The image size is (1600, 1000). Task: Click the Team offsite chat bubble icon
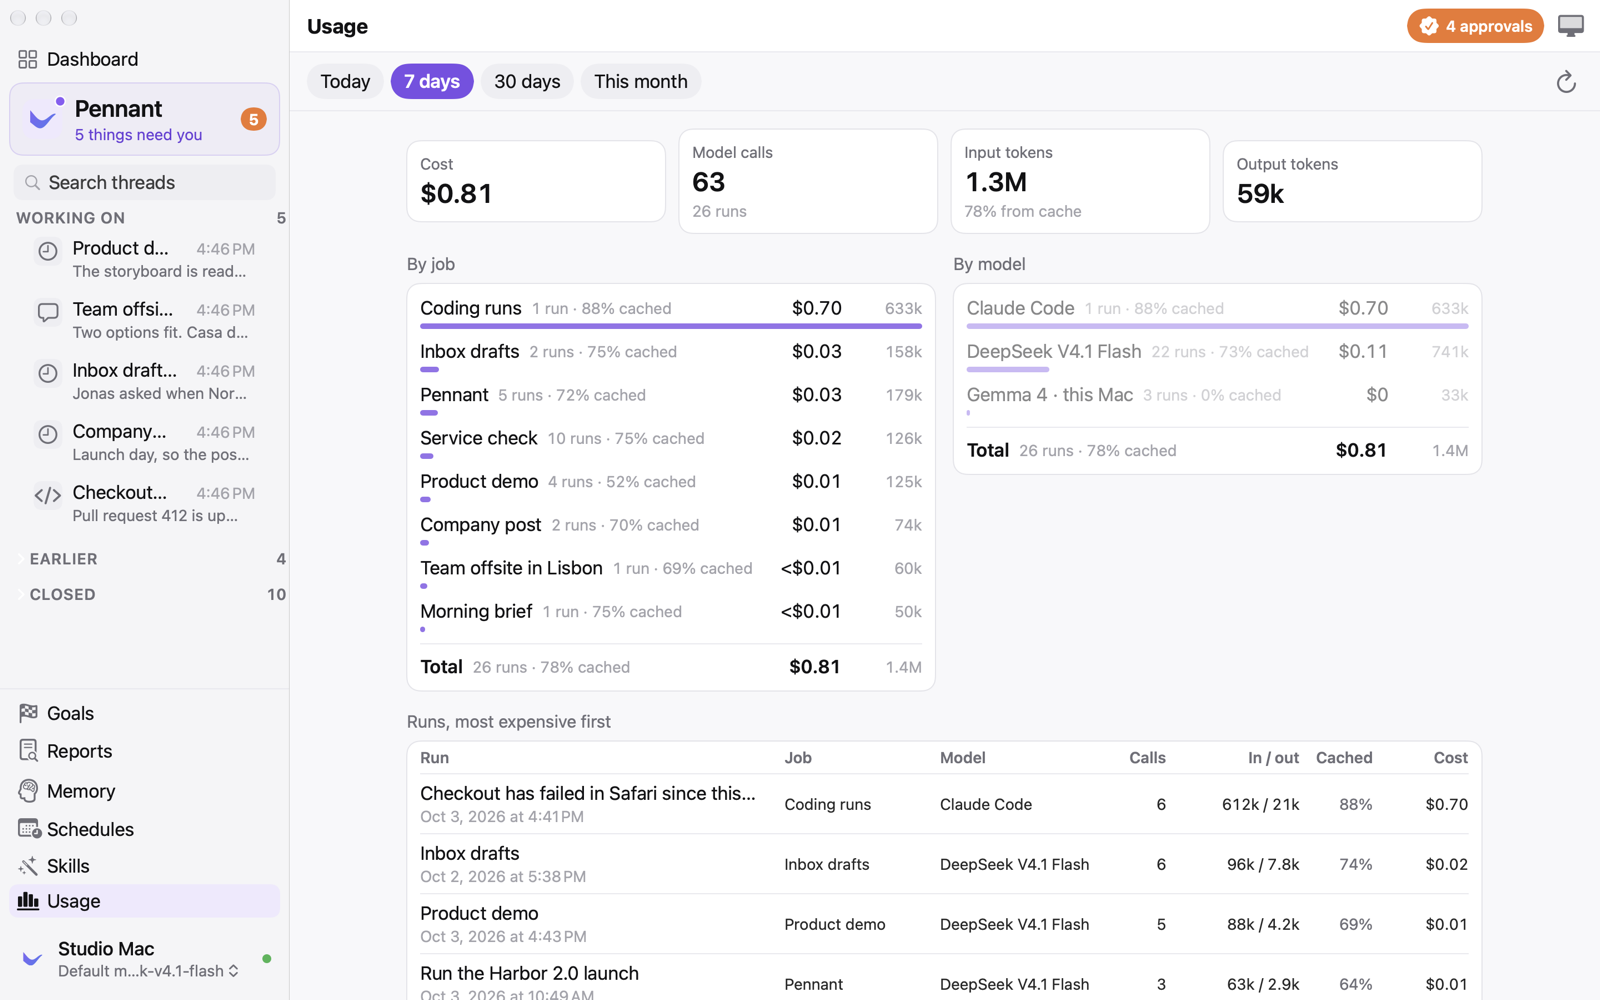click(47, 312)
